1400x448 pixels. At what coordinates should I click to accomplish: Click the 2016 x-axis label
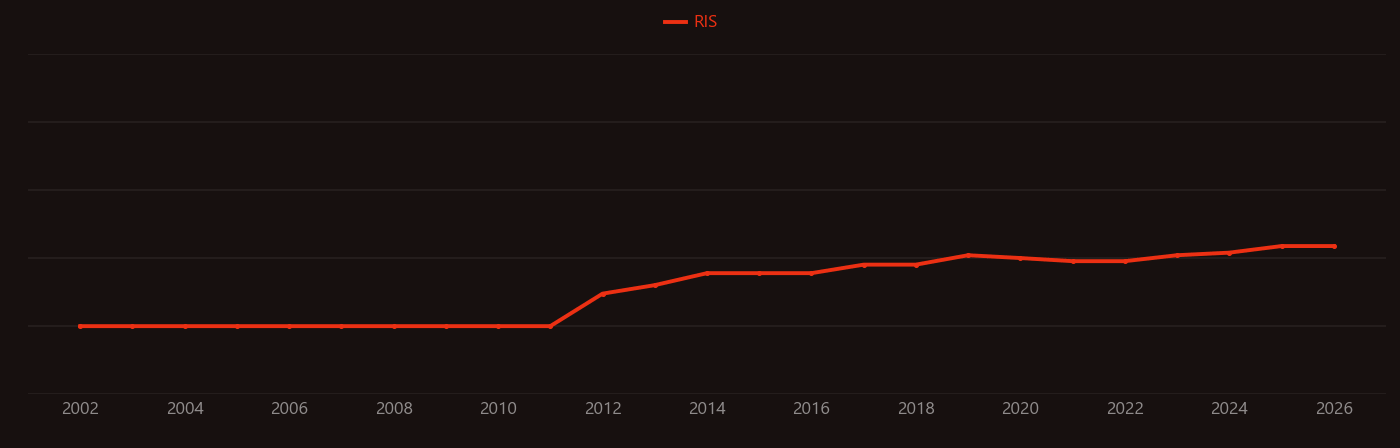(x=812, y=409)
